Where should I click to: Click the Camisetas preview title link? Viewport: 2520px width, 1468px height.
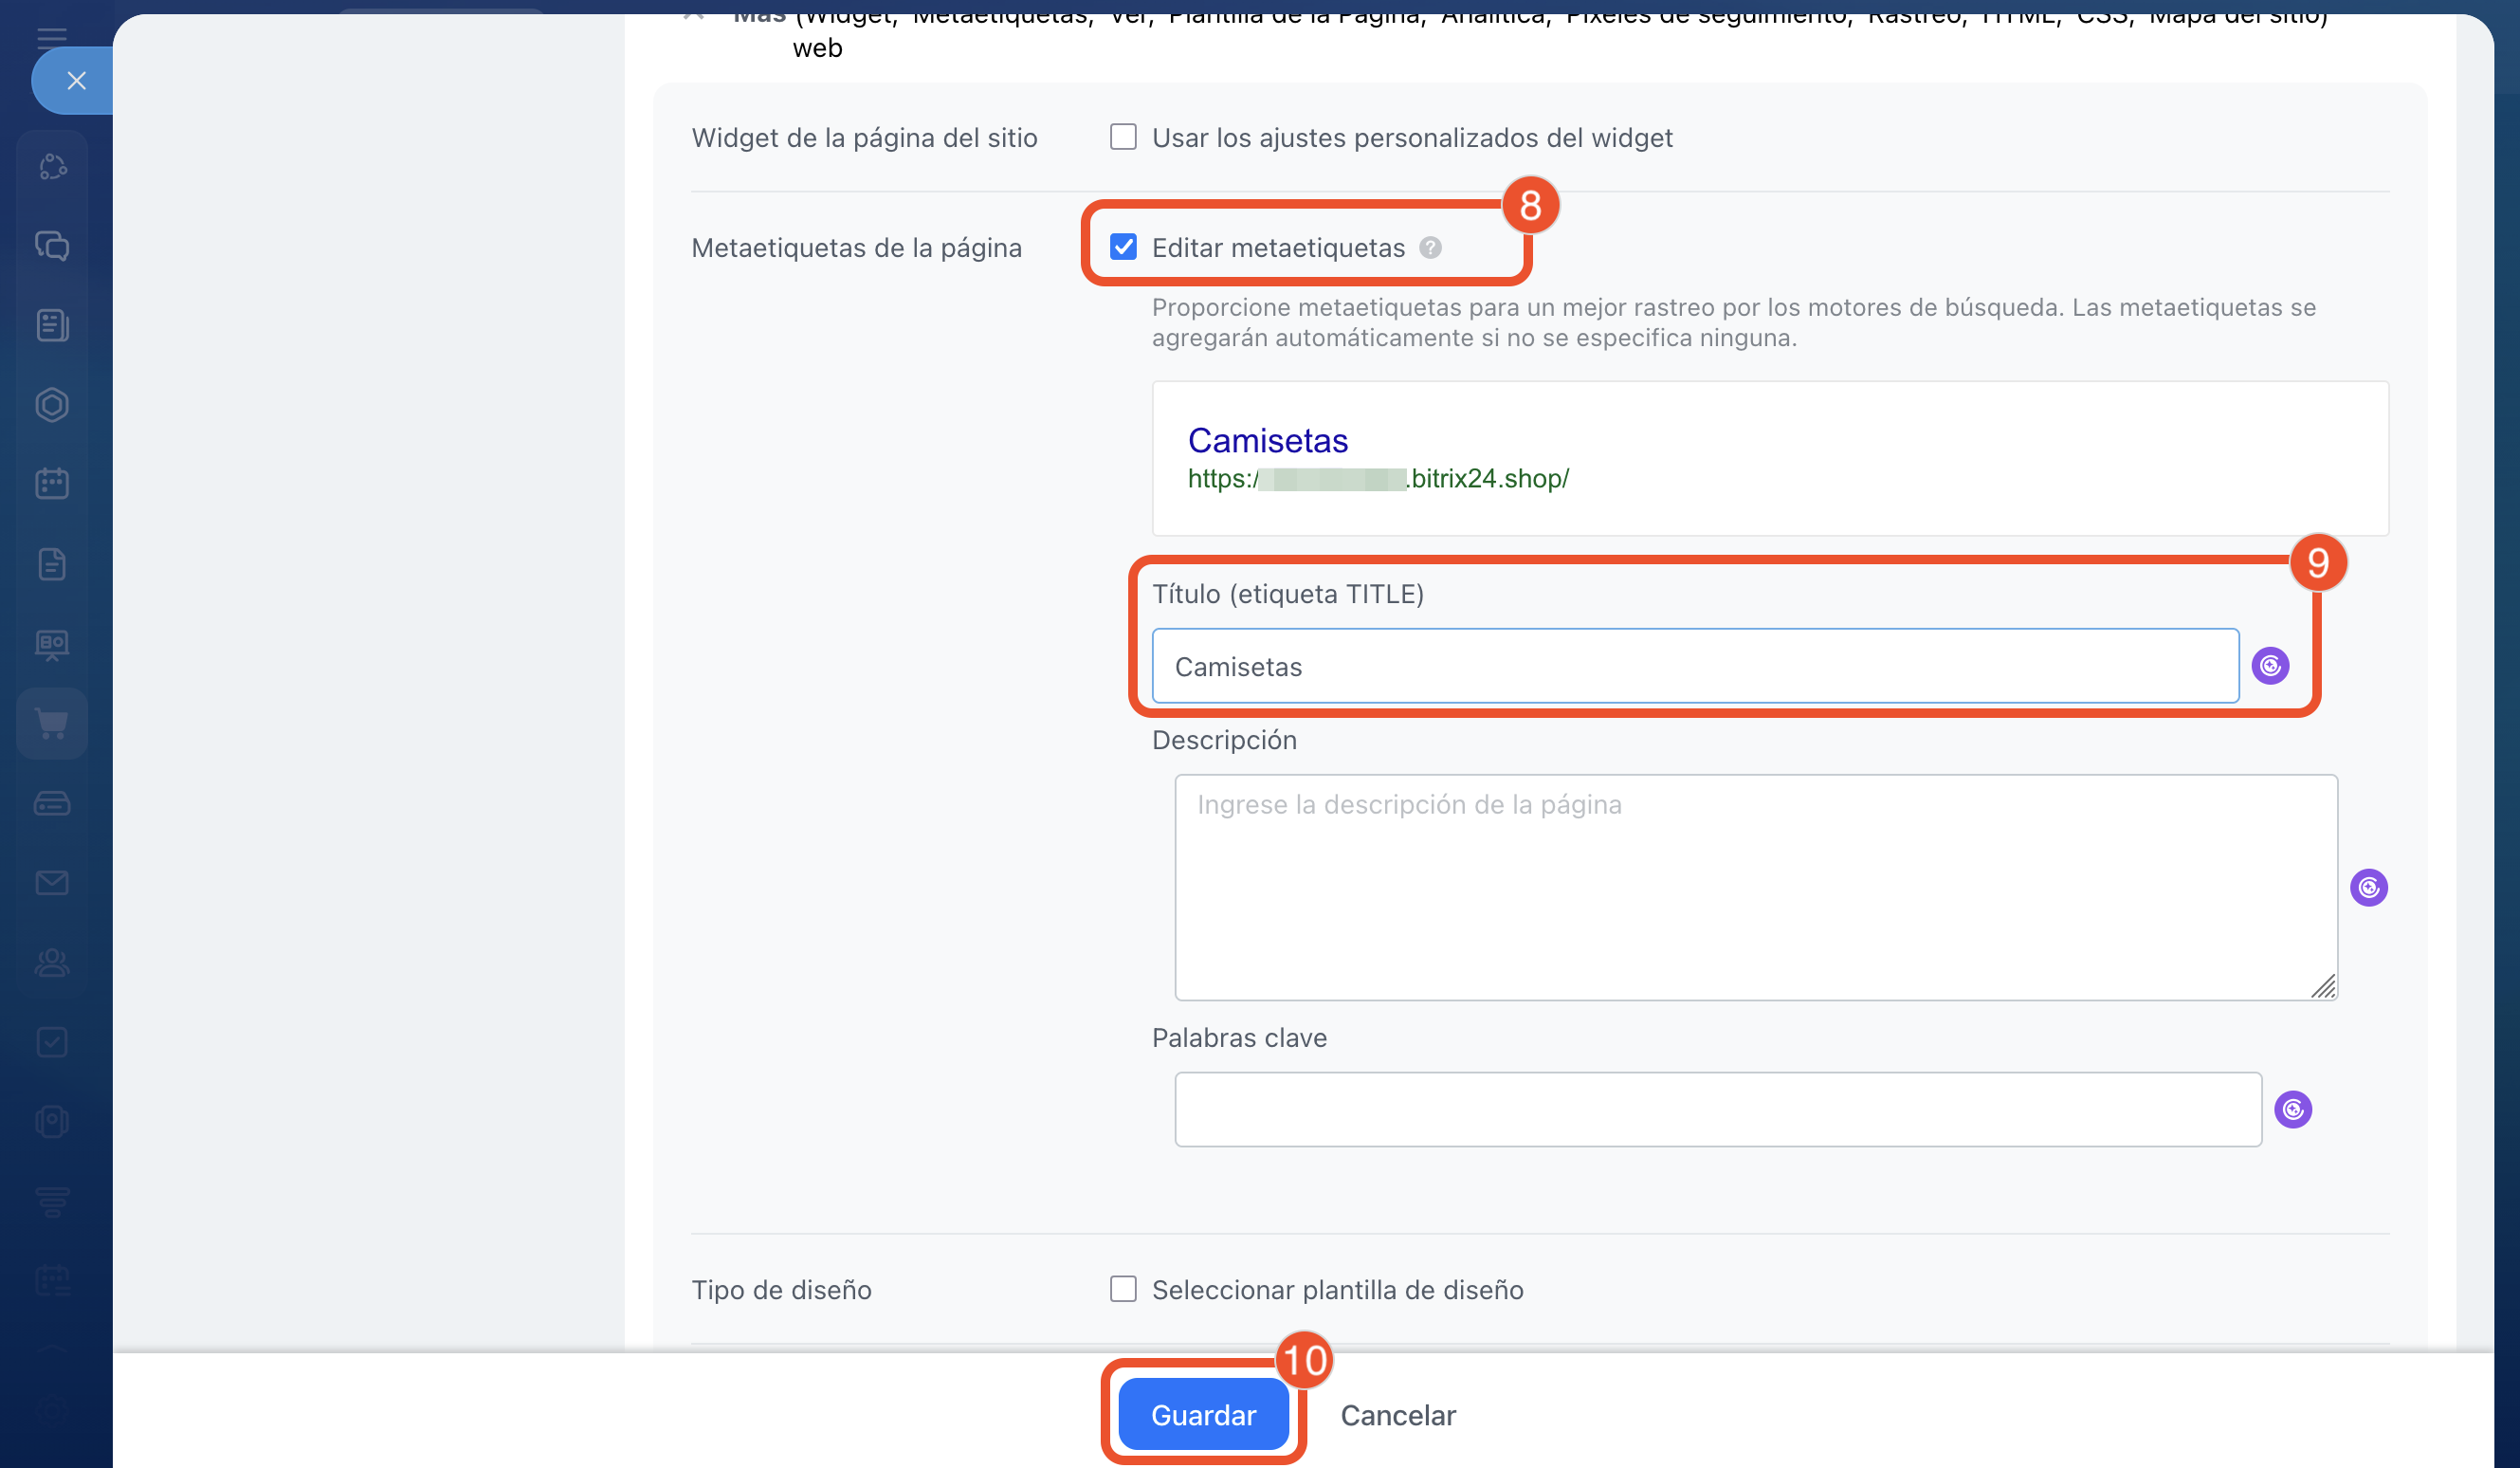[x=1267, y=441]
